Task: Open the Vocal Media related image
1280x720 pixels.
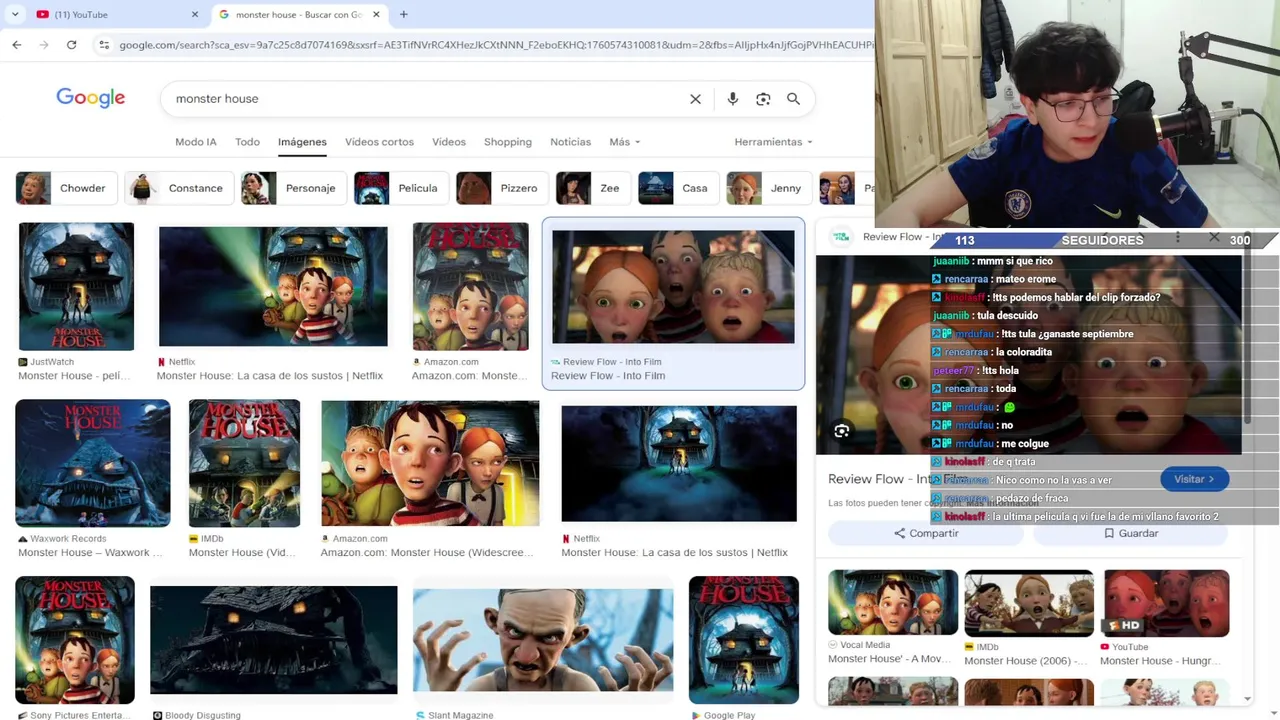Action: pos(893,603)
